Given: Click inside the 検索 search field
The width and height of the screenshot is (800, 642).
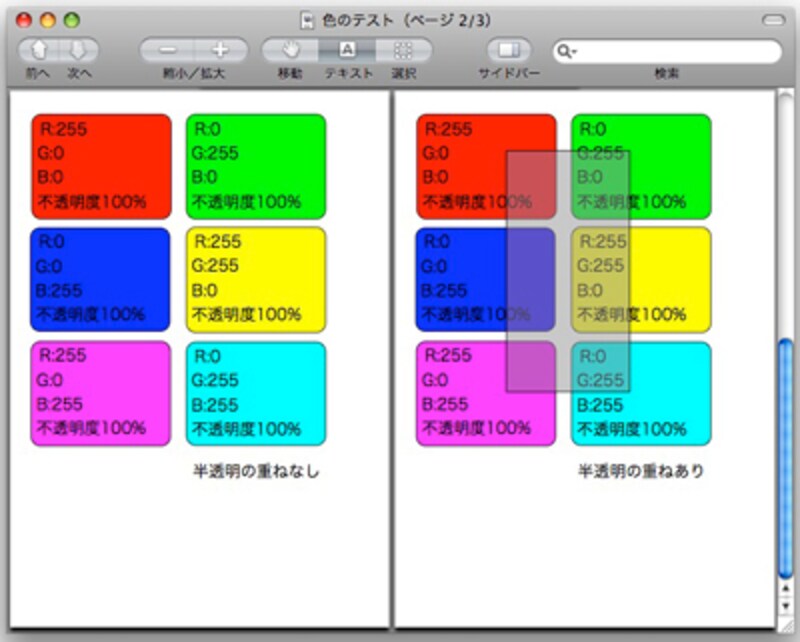Looking at the screenshot, I should [670, 48].
